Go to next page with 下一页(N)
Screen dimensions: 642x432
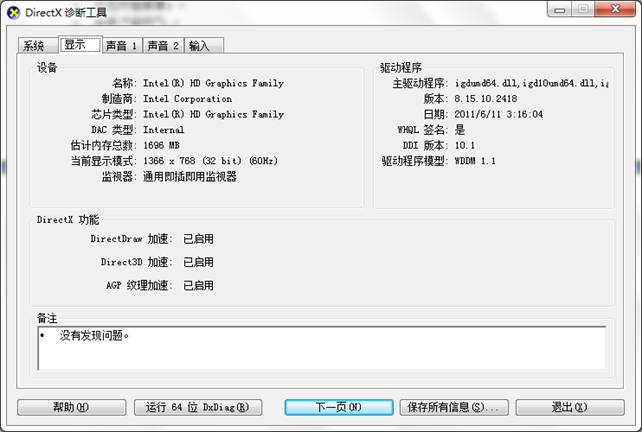[339, 407]
